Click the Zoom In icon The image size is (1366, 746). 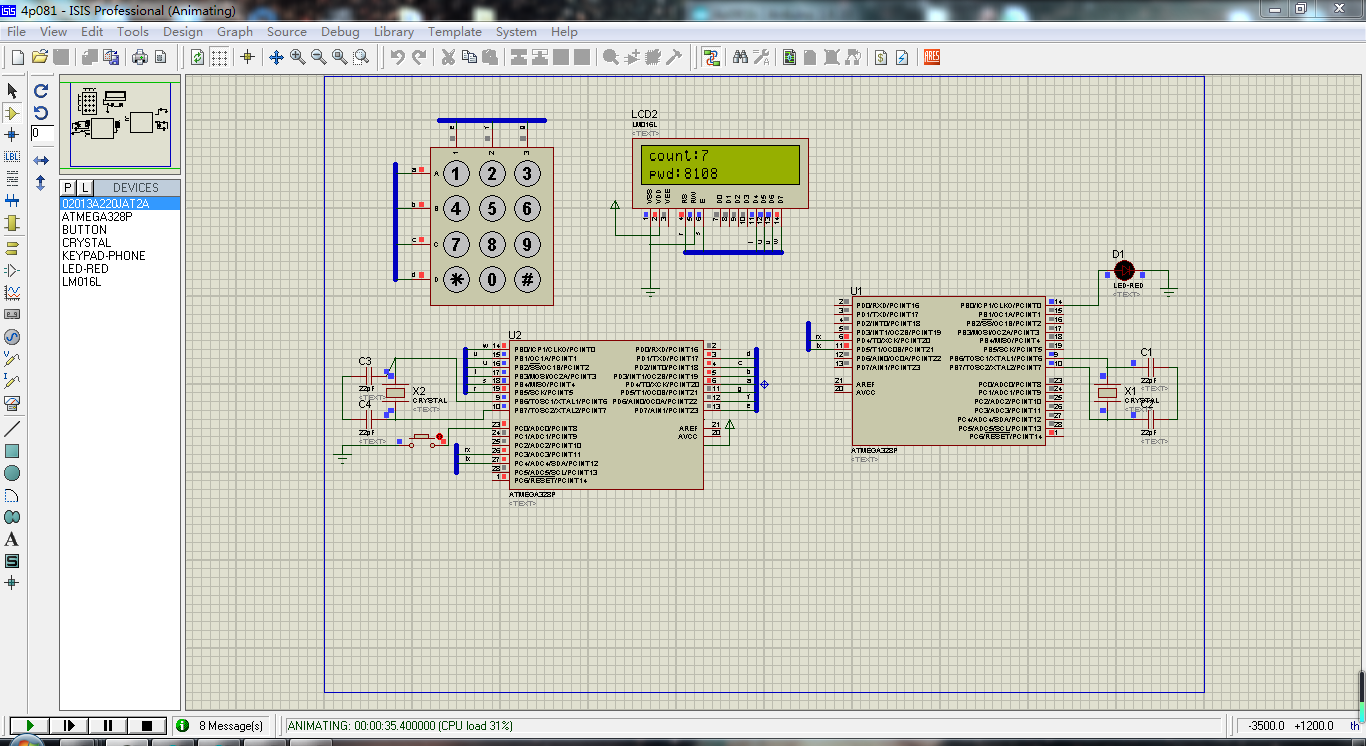point(297,57)
